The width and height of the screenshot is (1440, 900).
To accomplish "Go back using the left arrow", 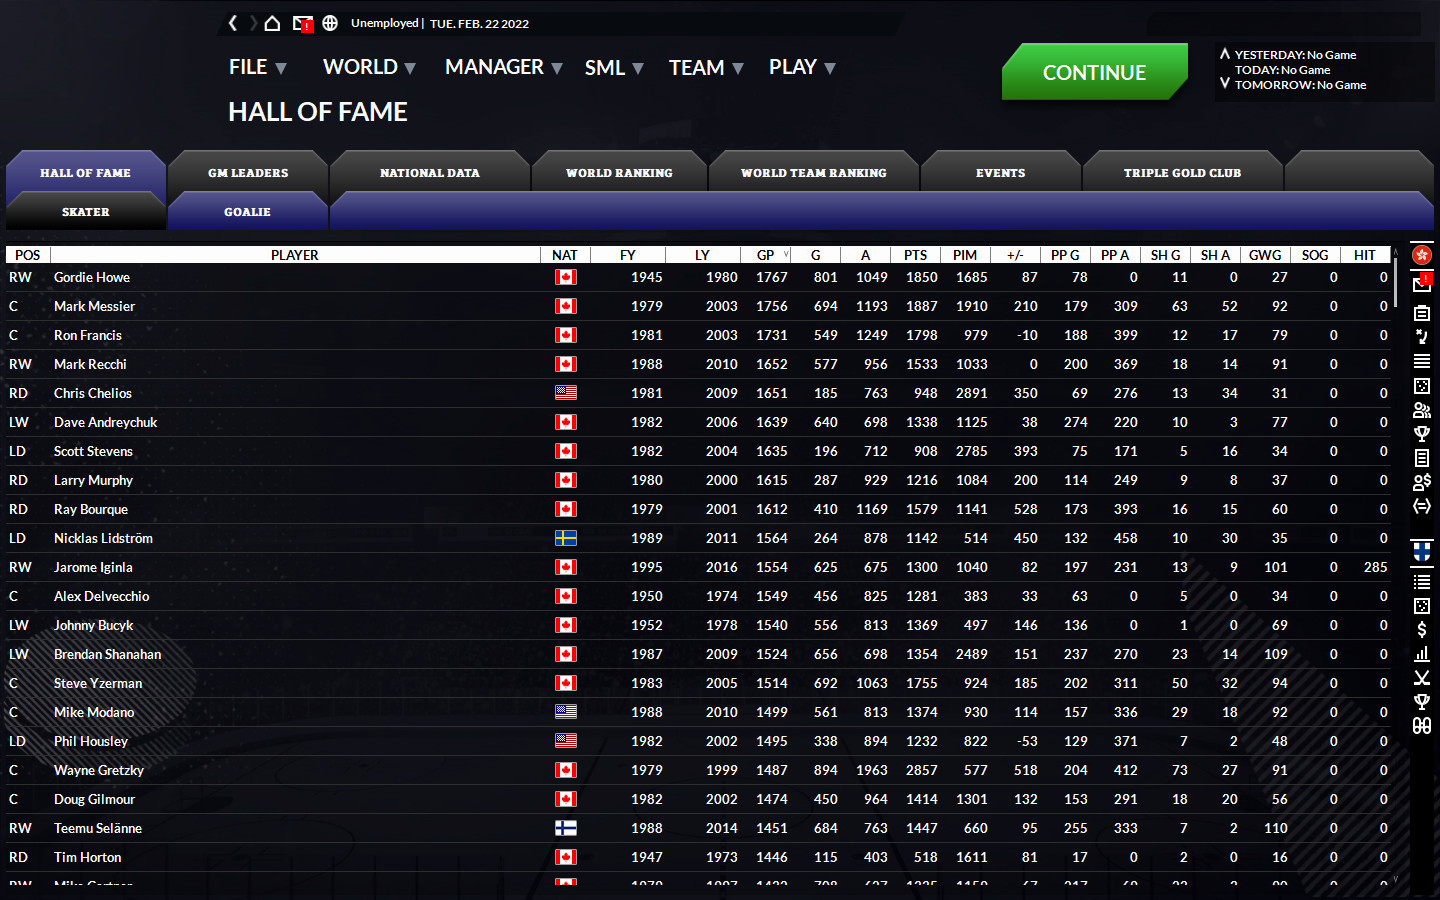I will point(233,23).
